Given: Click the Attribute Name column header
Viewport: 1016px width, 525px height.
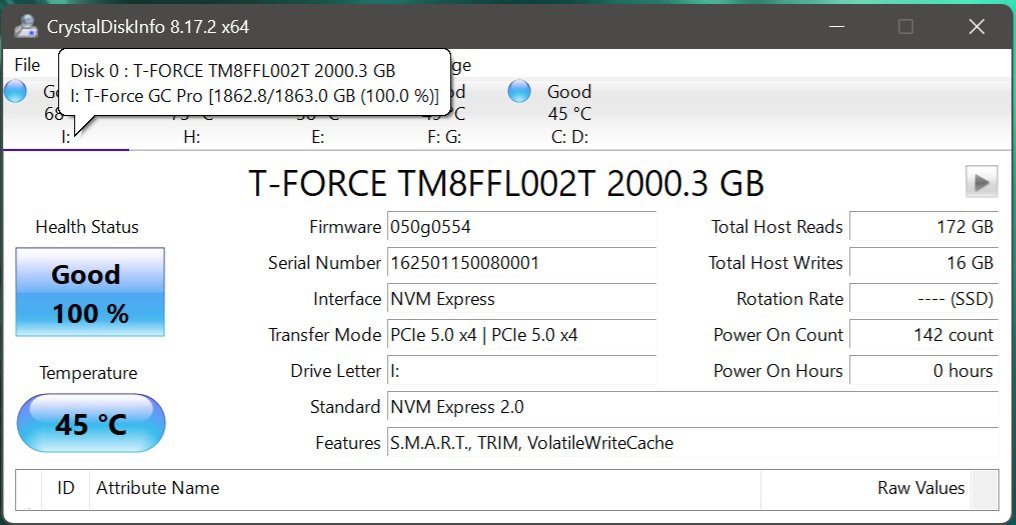Looking at the screenshot, I should (x=424, y=488).
